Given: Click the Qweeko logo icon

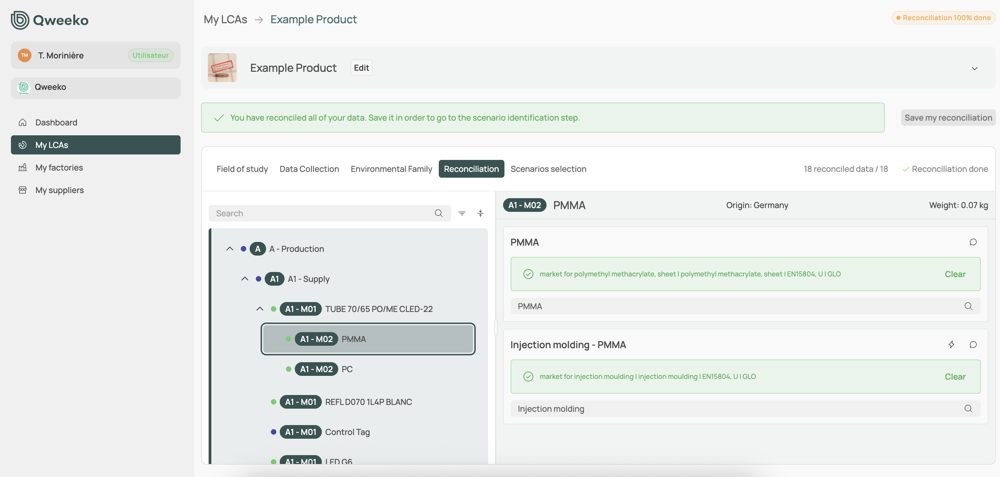Looking at the screenshot, I should coord(20,20).
